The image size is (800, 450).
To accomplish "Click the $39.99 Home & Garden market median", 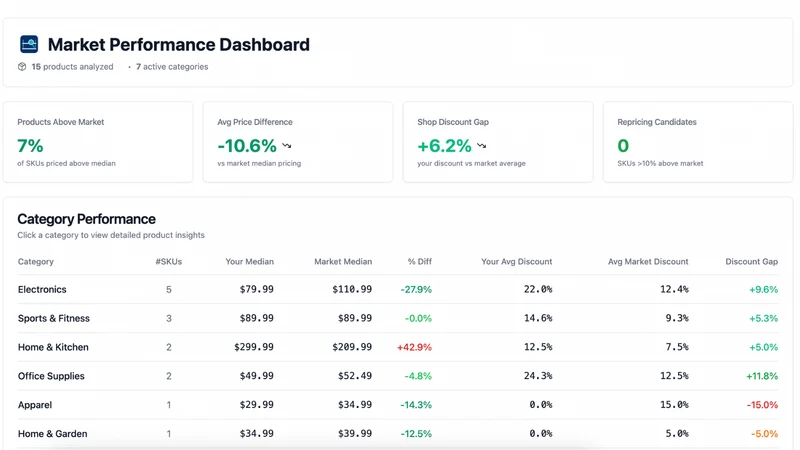I will pyautogui.click(x=355, y=434).
